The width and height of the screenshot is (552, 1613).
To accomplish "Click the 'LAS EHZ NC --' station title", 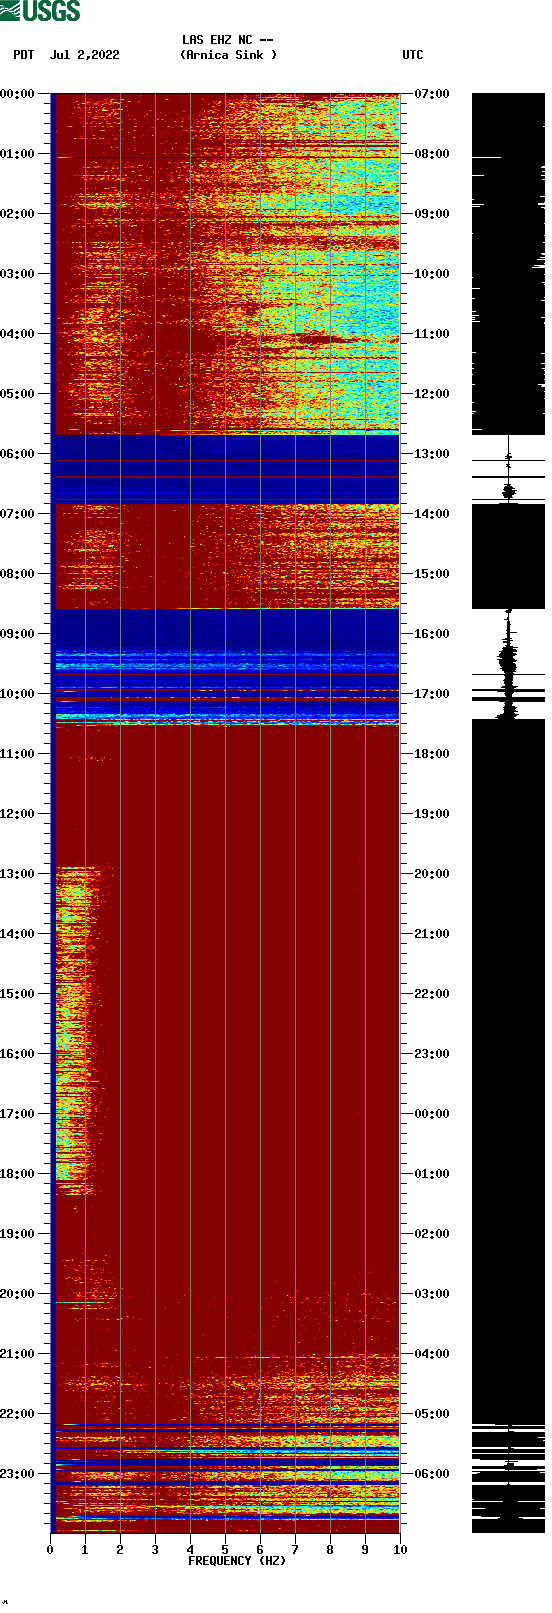I will [228, 40].
